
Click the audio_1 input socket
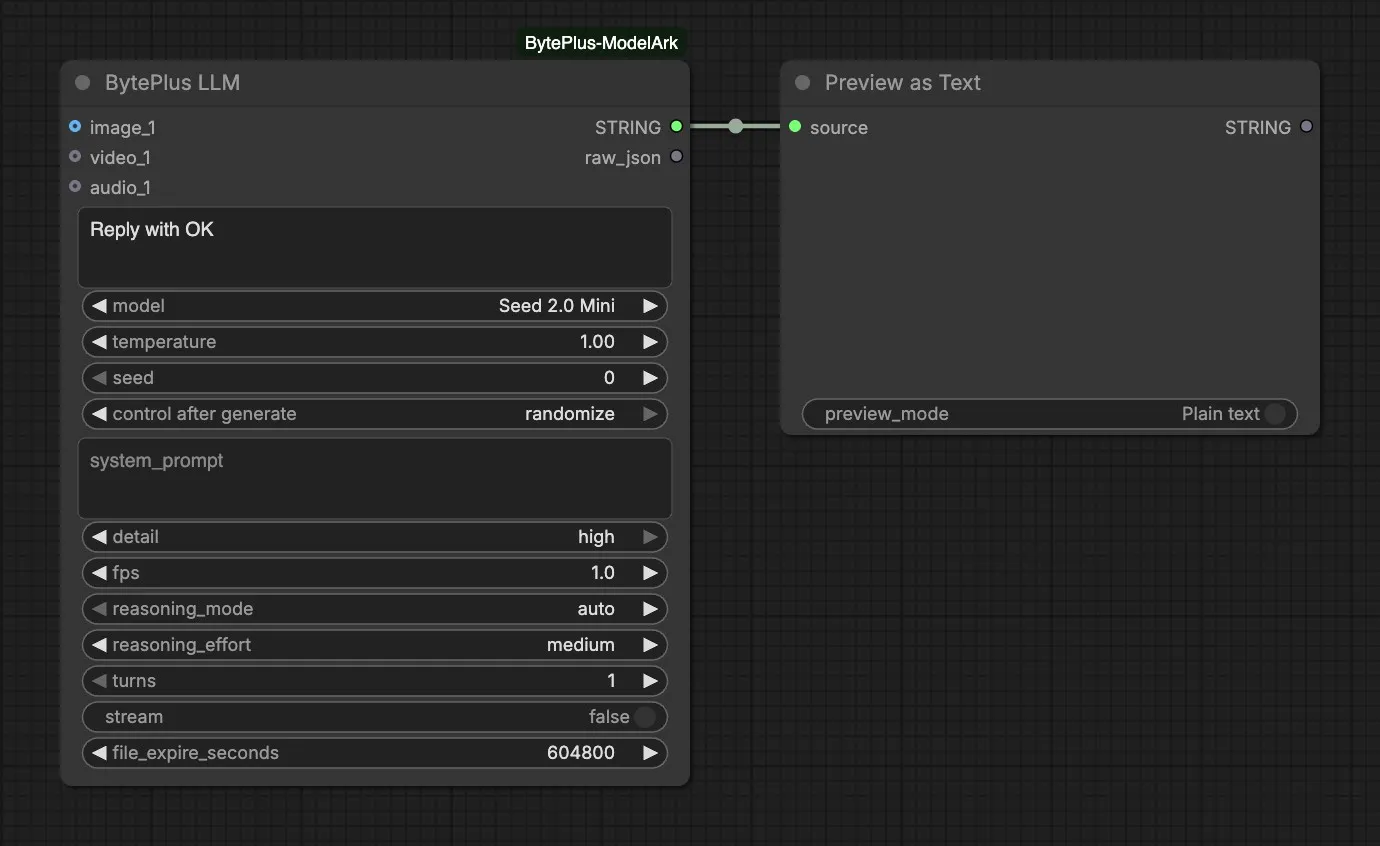[x=75, y=187]
